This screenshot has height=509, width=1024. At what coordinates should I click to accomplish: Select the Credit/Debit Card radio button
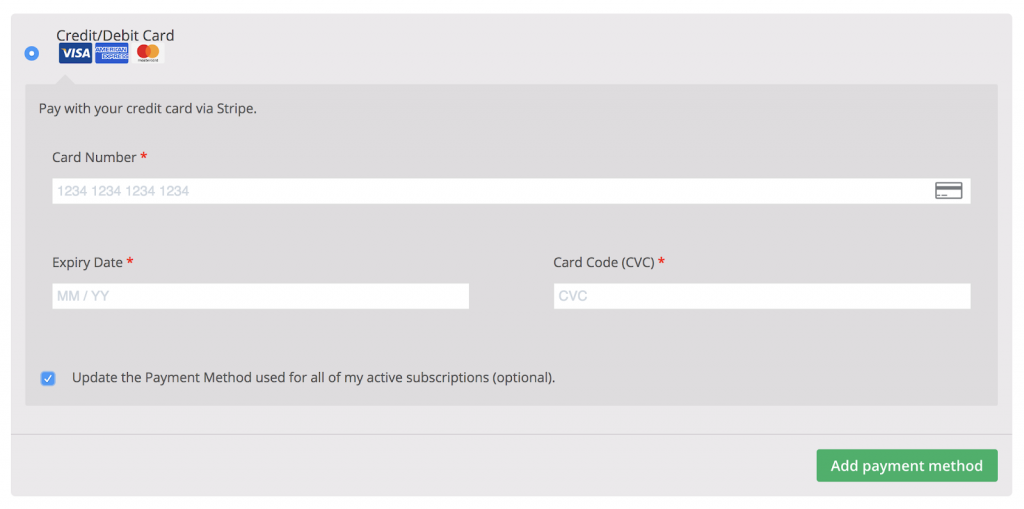(31, 52)
